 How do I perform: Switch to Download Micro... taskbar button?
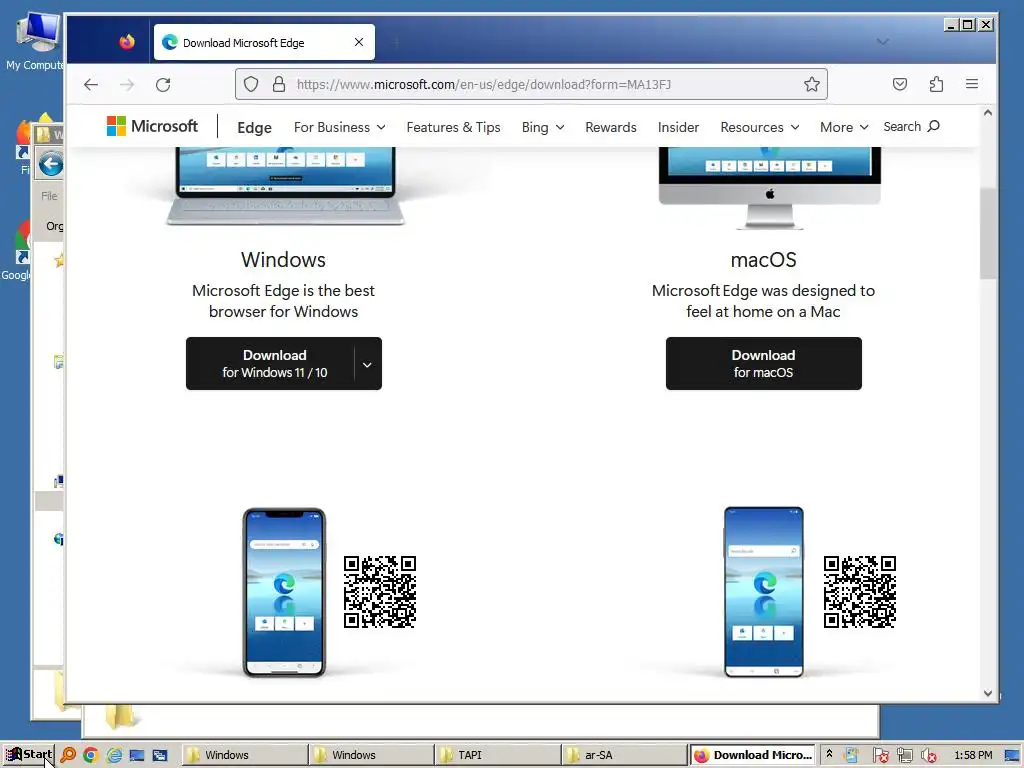pos(752,755)
